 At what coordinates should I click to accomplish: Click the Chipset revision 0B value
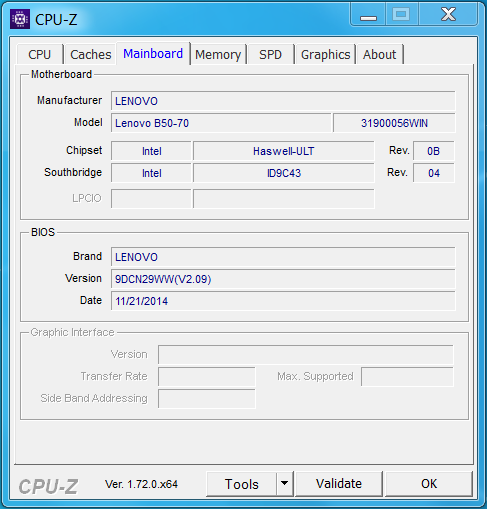coord(434,151)
